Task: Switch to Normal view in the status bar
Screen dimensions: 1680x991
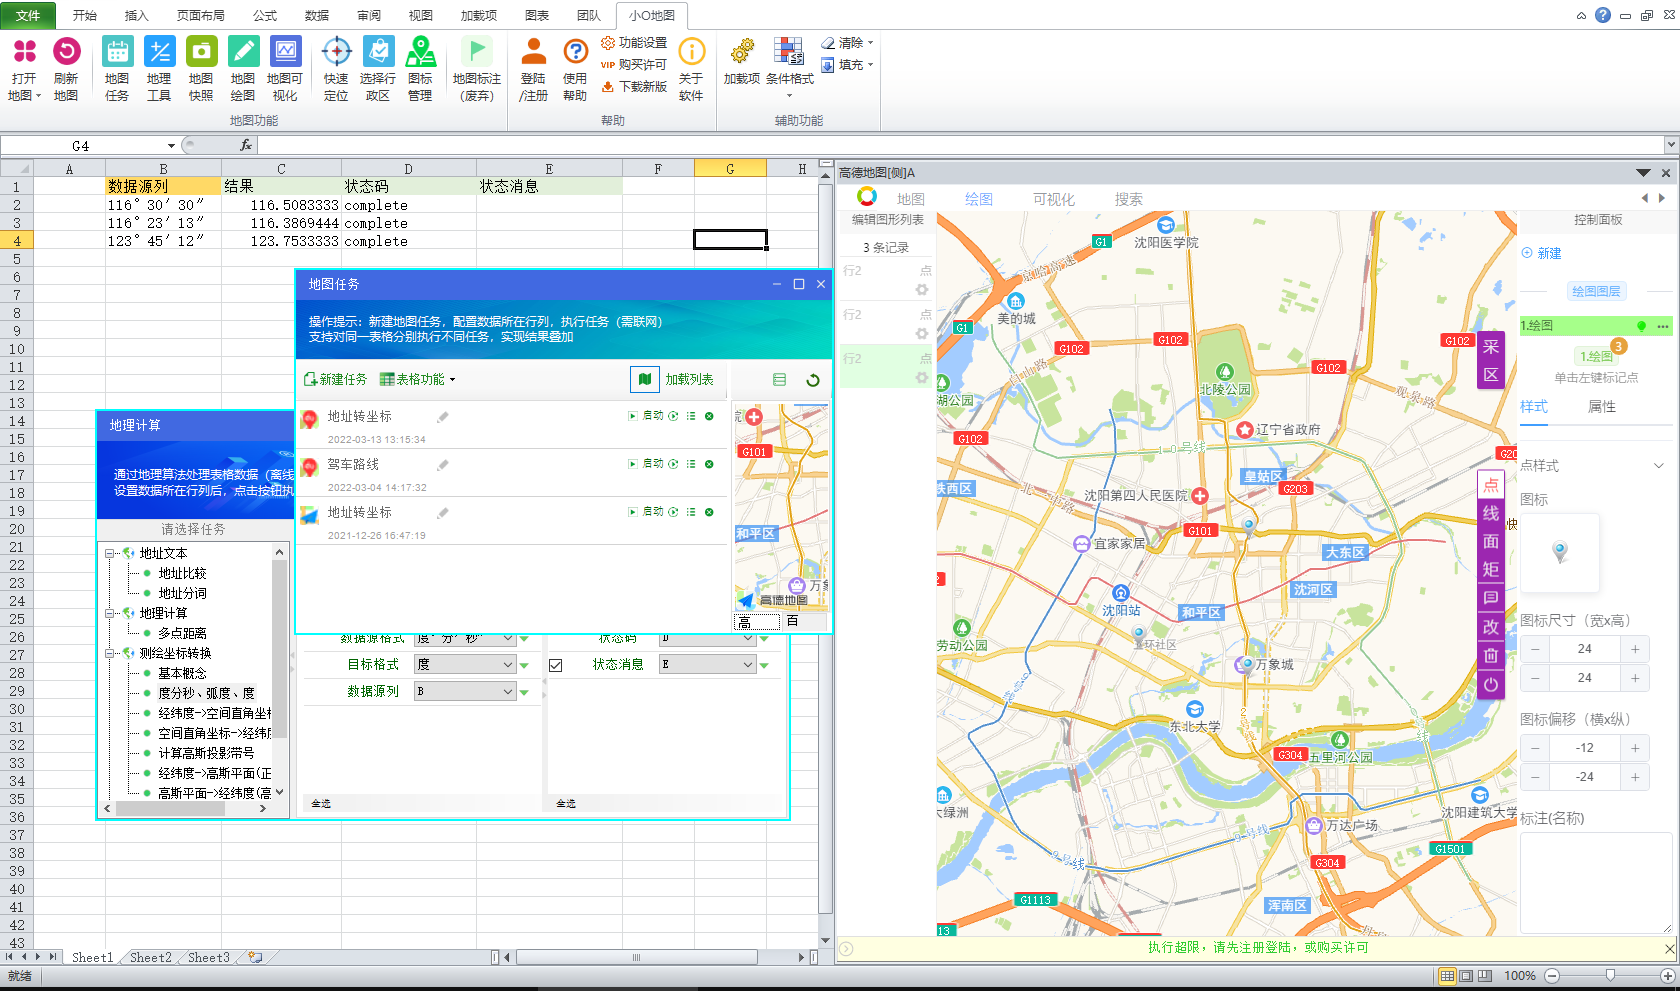Action: click(1447, 976)
